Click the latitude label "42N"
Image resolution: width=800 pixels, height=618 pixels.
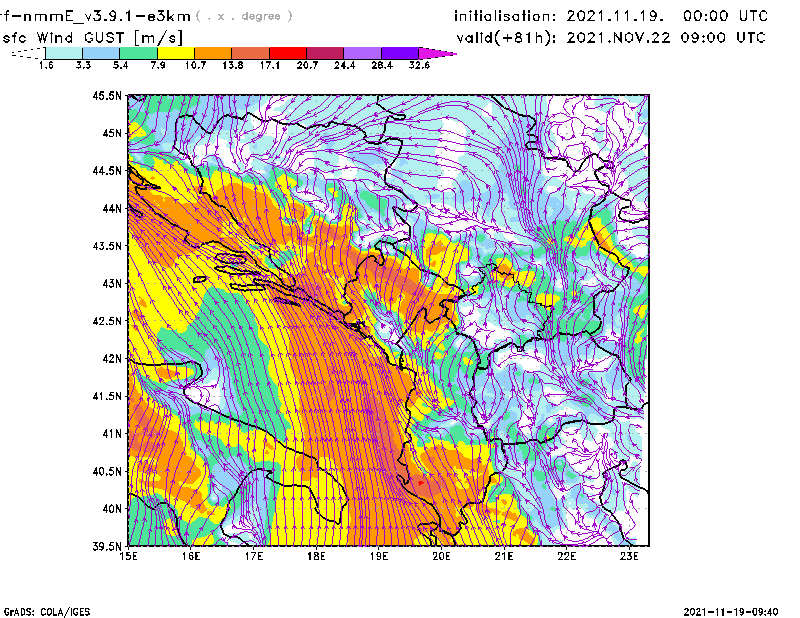pos(112,359)
